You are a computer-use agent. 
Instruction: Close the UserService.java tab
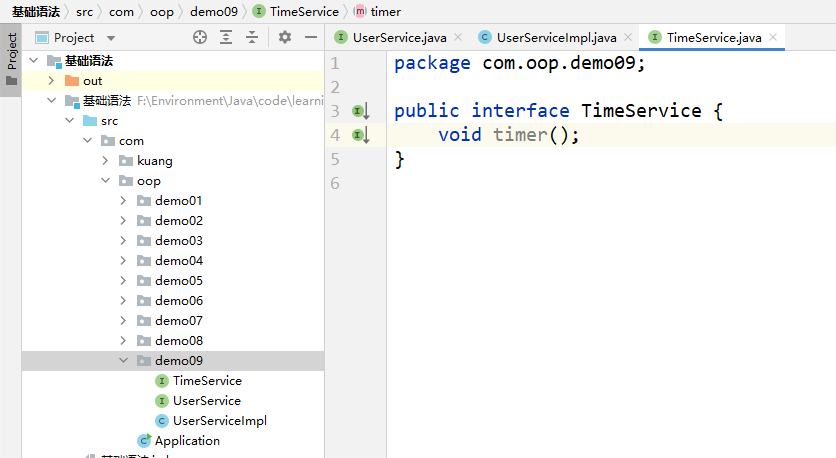pyautogui.click(x=458, y=37)
